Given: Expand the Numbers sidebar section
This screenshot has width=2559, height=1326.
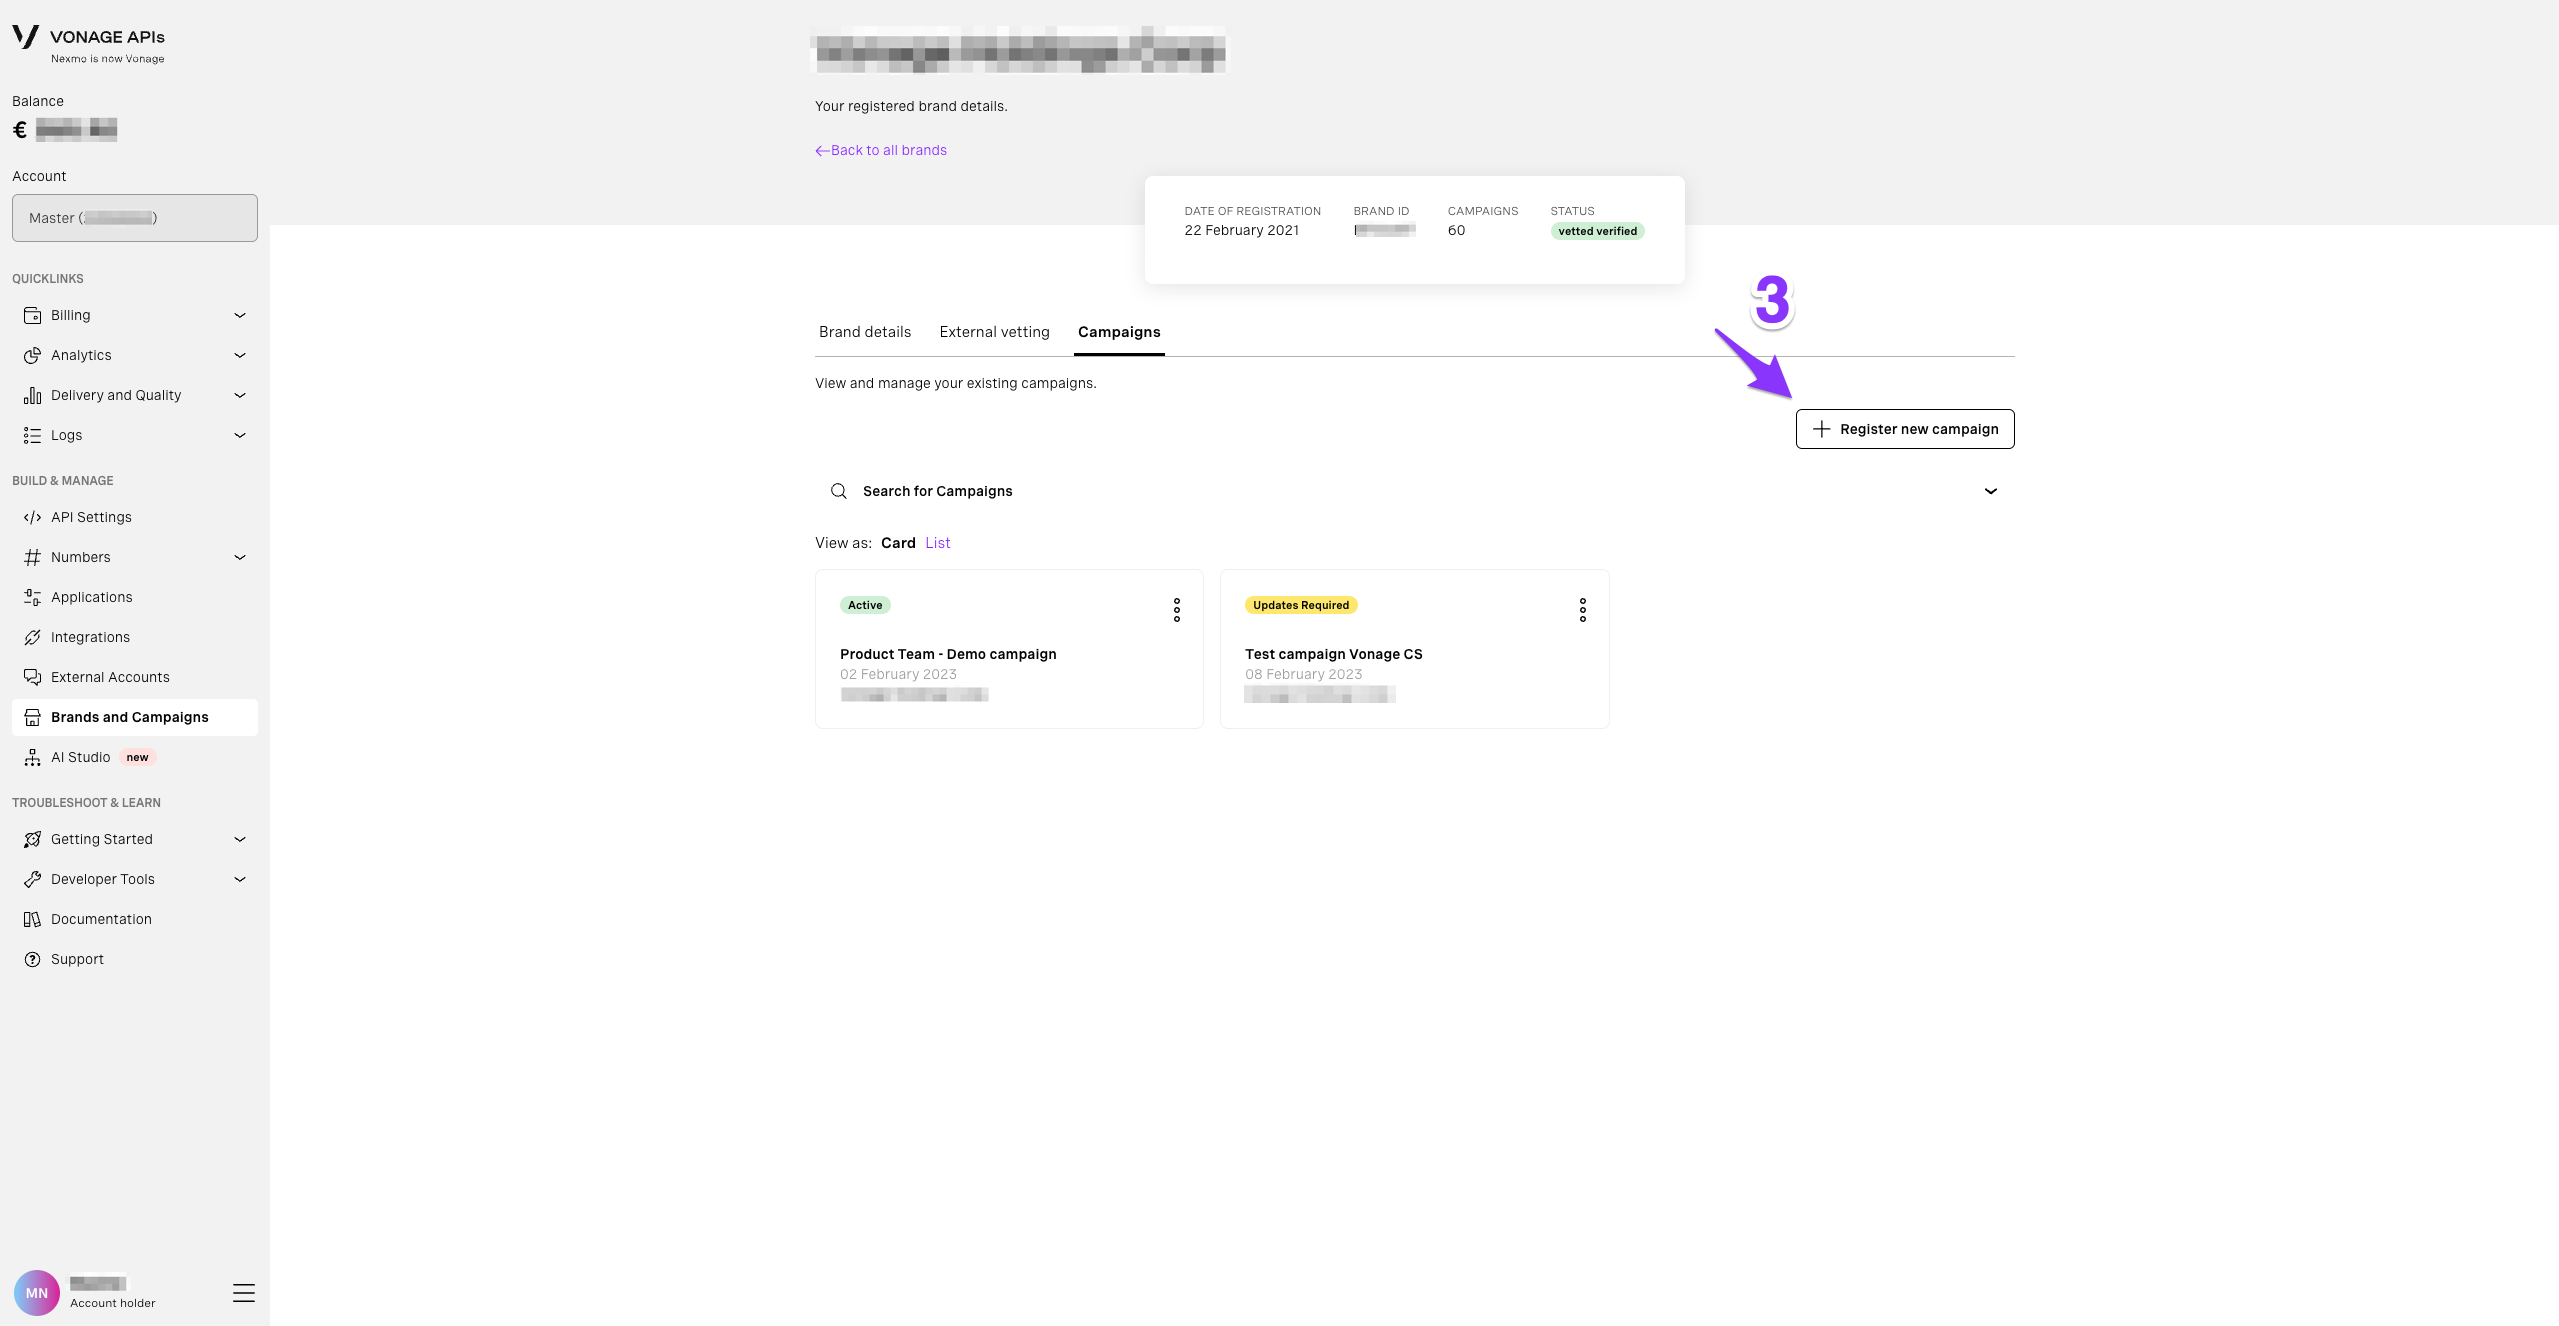Looking at the screenshot, I should (239, 556).
